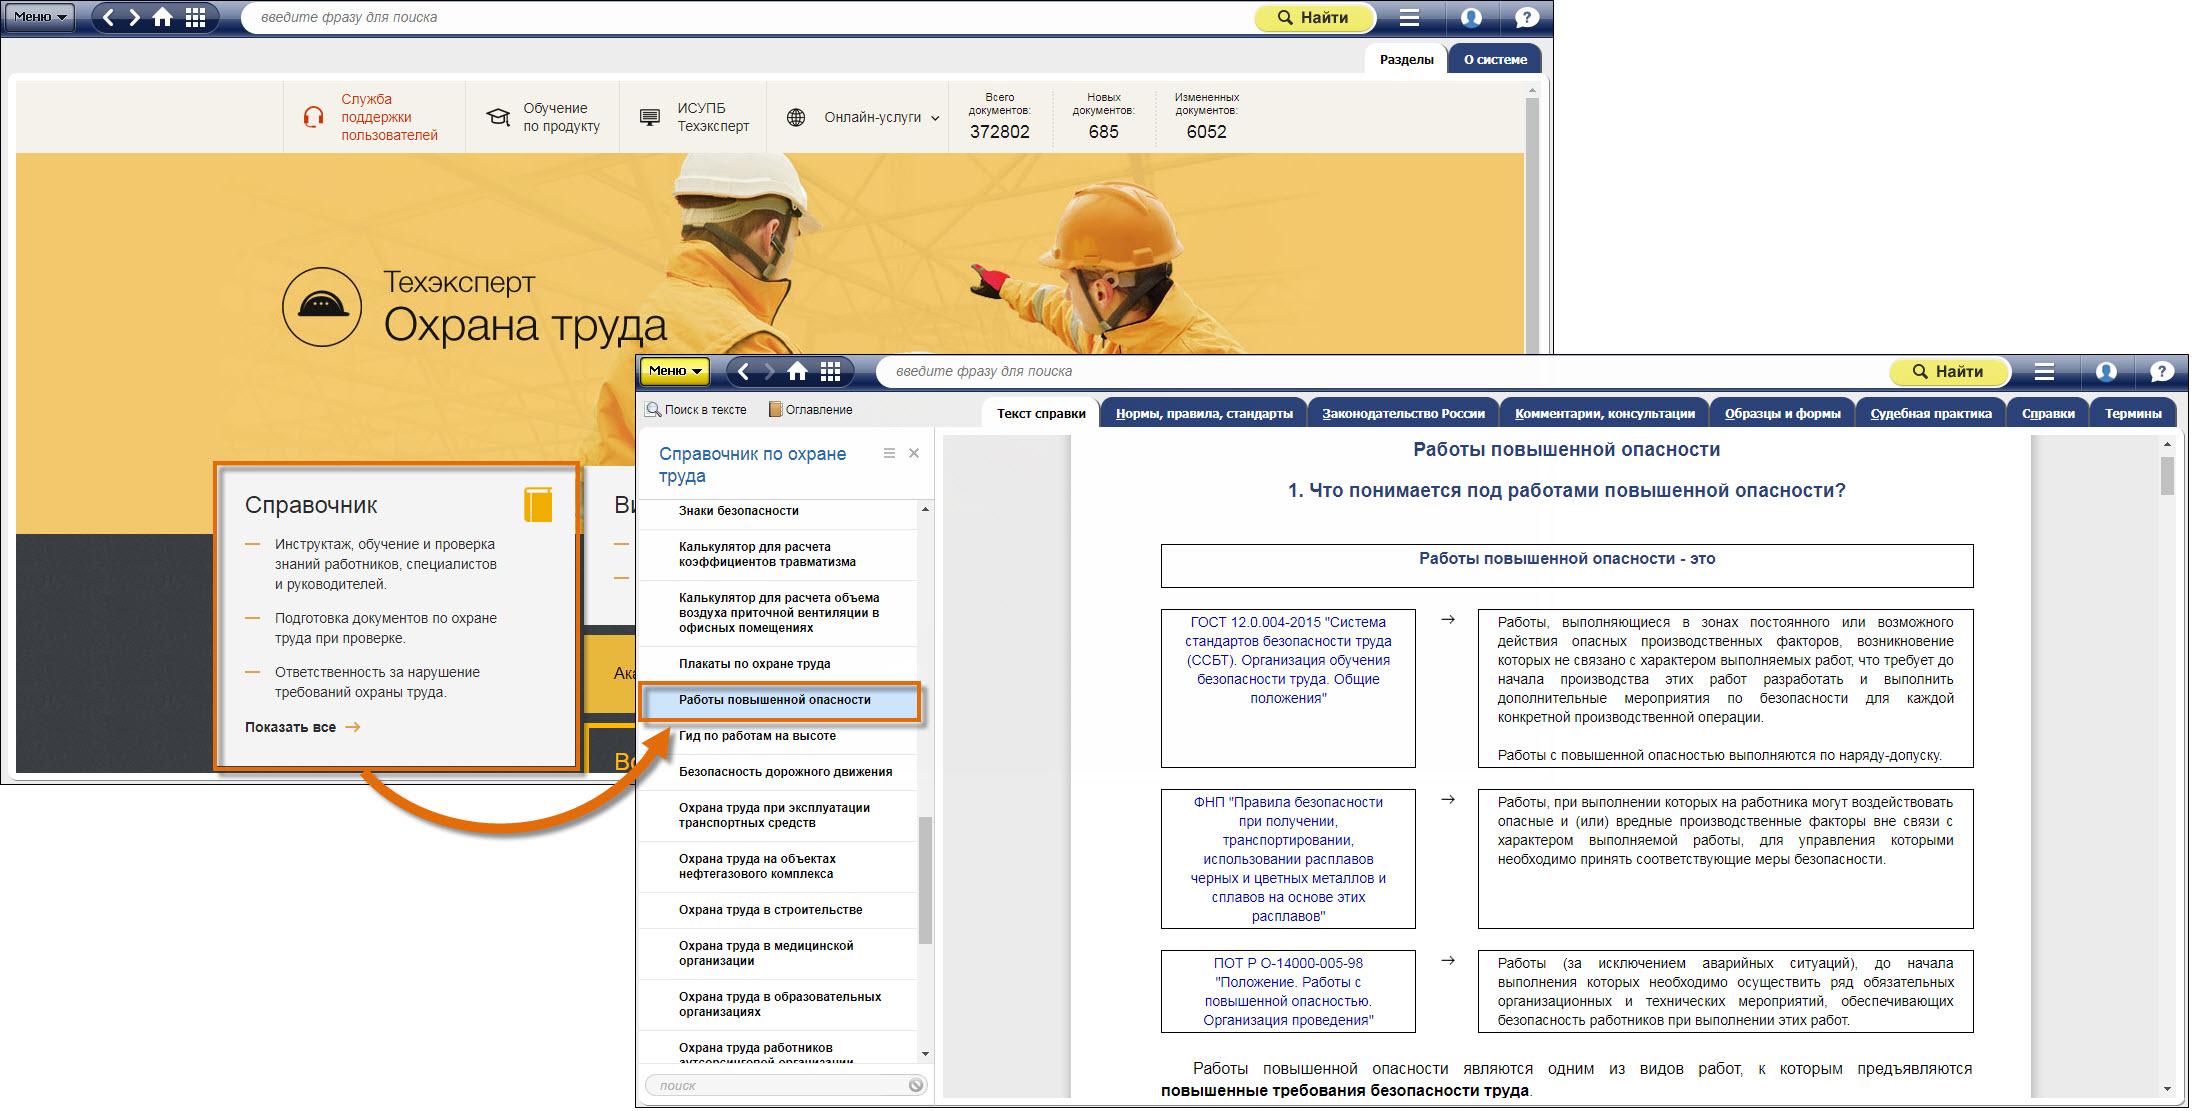Open the yellow Меню dropdown in front window
The width and height of the screenshot is (2195, 1111).
675,371
